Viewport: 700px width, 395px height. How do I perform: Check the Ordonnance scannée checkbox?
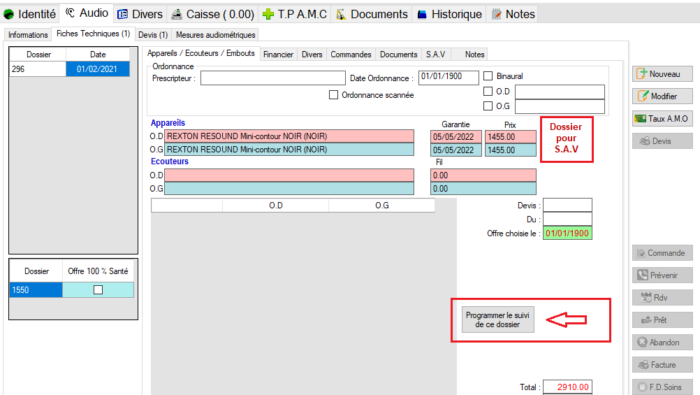[333, 95]
